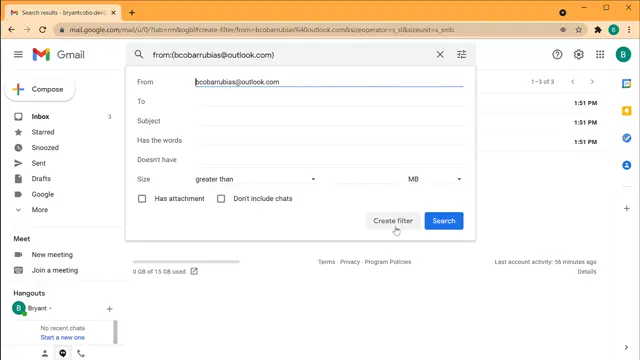Click Hangouts chat list scrollbar
This screenshot has height=360, width=640.
click(115, 332)
